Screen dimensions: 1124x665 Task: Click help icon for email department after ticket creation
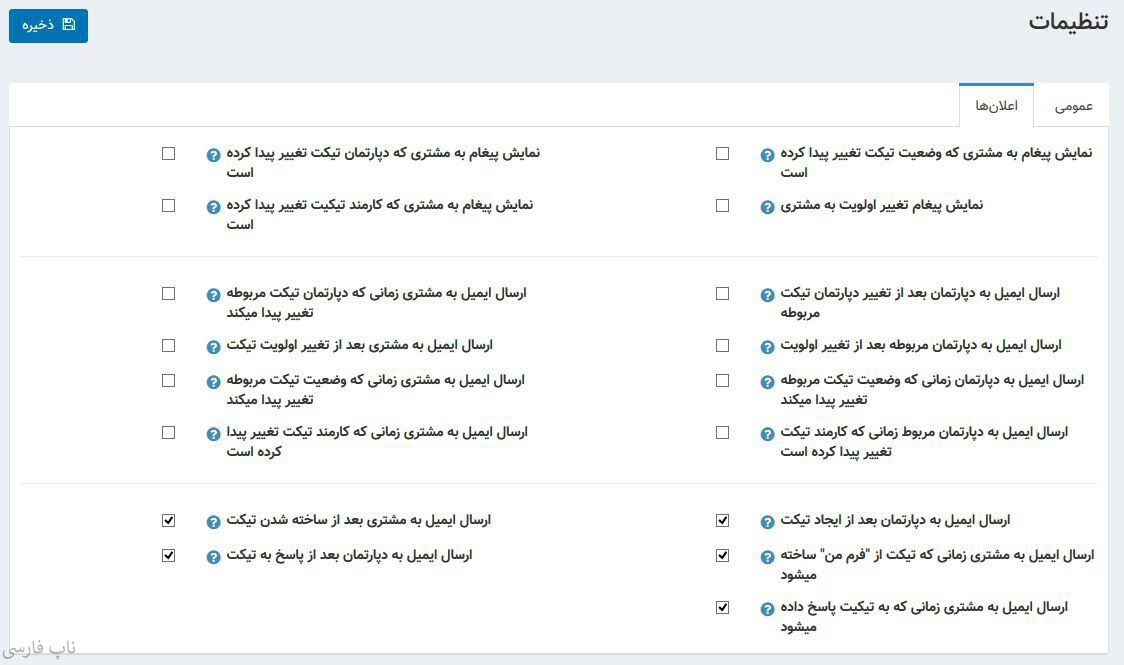click(x=767, y=522)
